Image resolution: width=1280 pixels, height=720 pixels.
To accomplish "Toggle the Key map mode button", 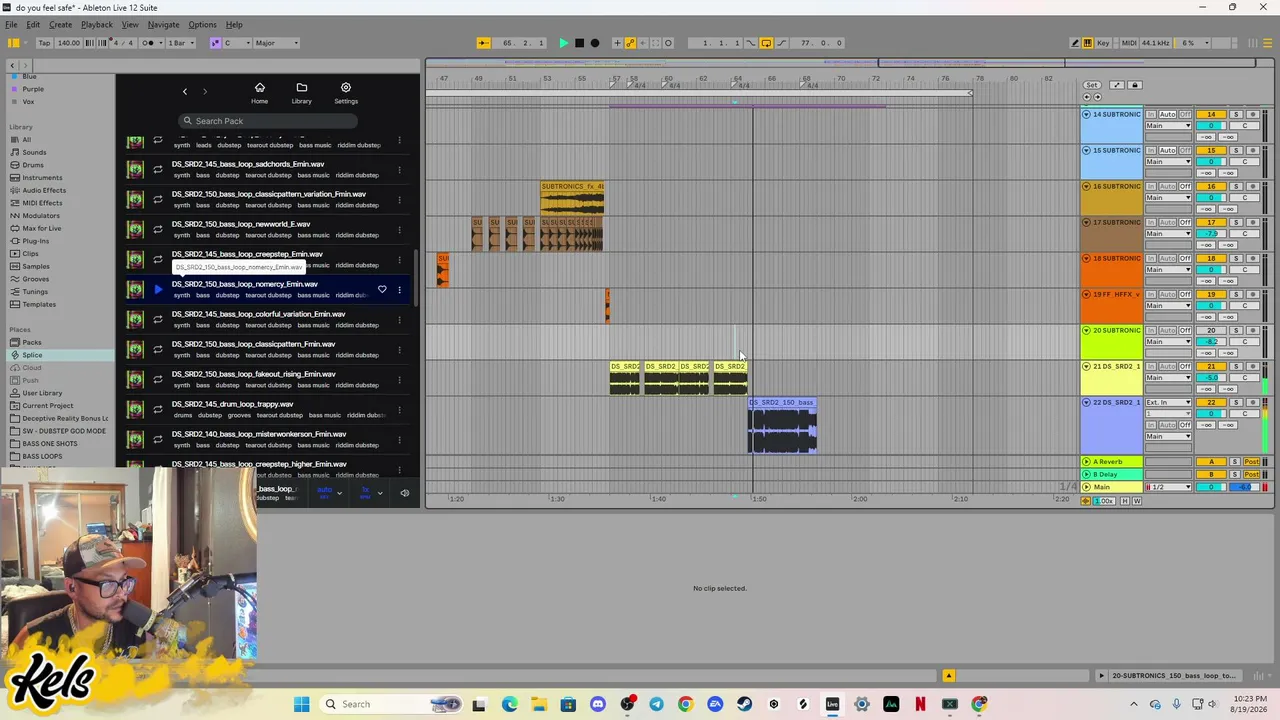I will click(x=1103, y=43).
